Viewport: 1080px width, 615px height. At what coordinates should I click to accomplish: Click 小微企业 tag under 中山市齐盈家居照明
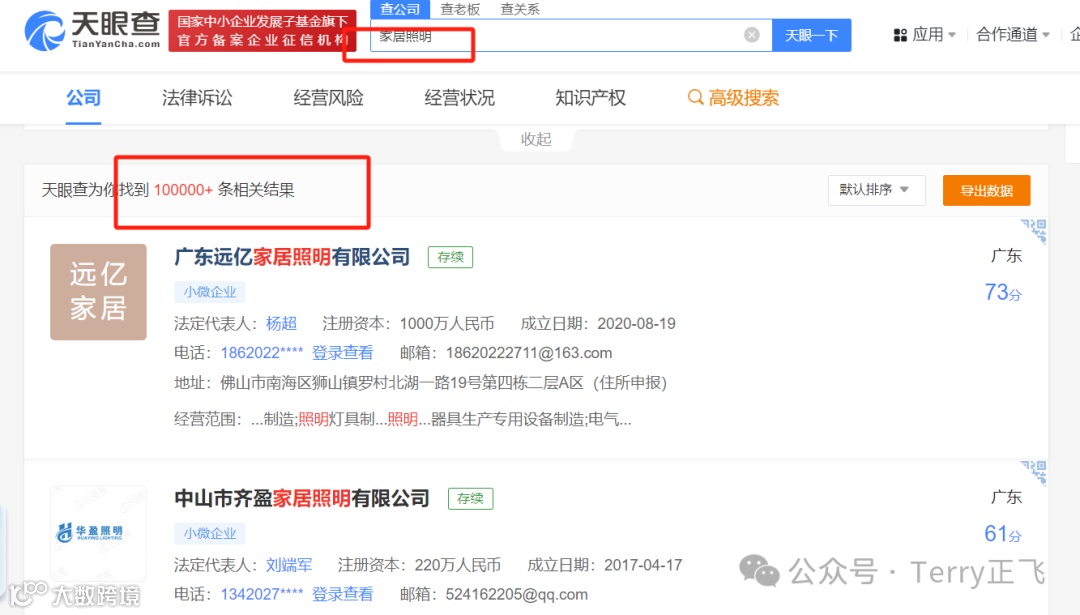pos(209,533)
